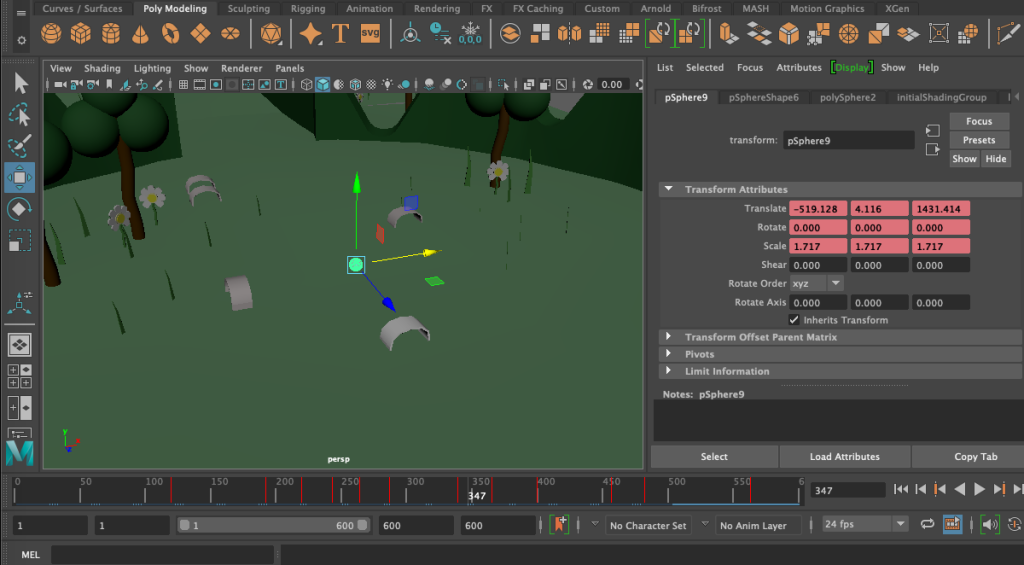Activate the Move tool in toolbox

coord(20,178)
